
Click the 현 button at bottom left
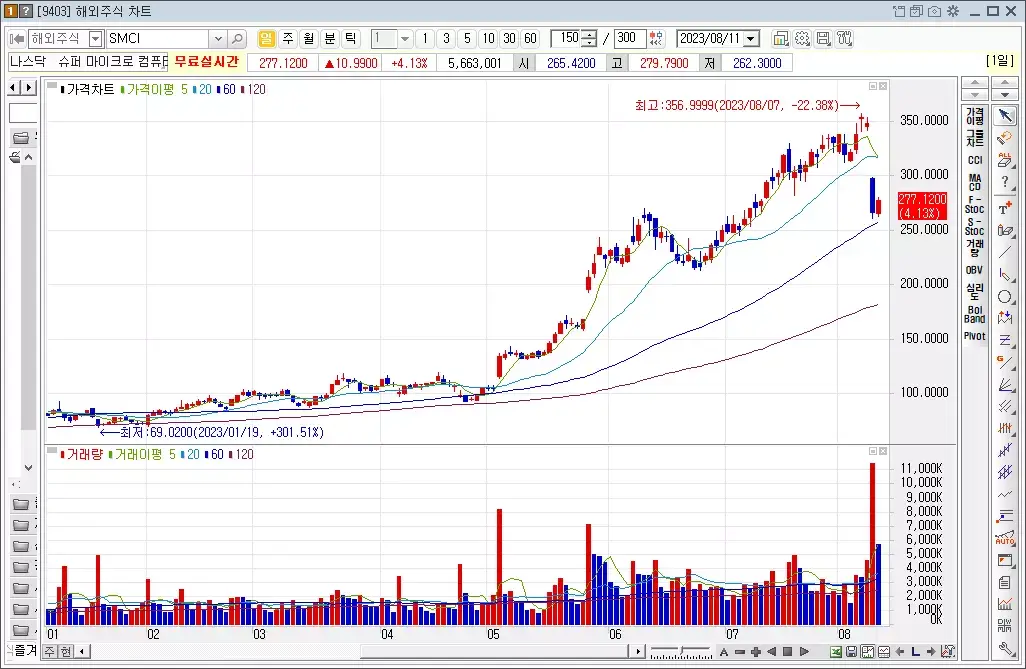(x=66, y=651)
